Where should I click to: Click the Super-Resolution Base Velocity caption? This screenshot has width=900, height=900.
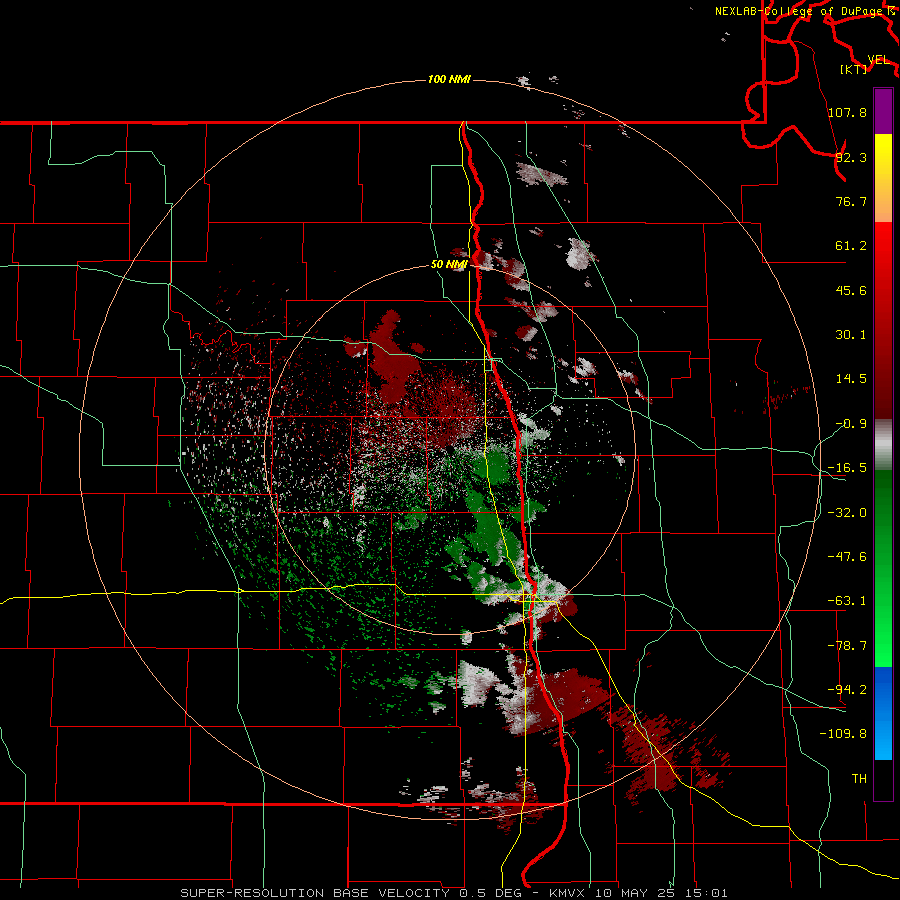(x=453, y=893)
